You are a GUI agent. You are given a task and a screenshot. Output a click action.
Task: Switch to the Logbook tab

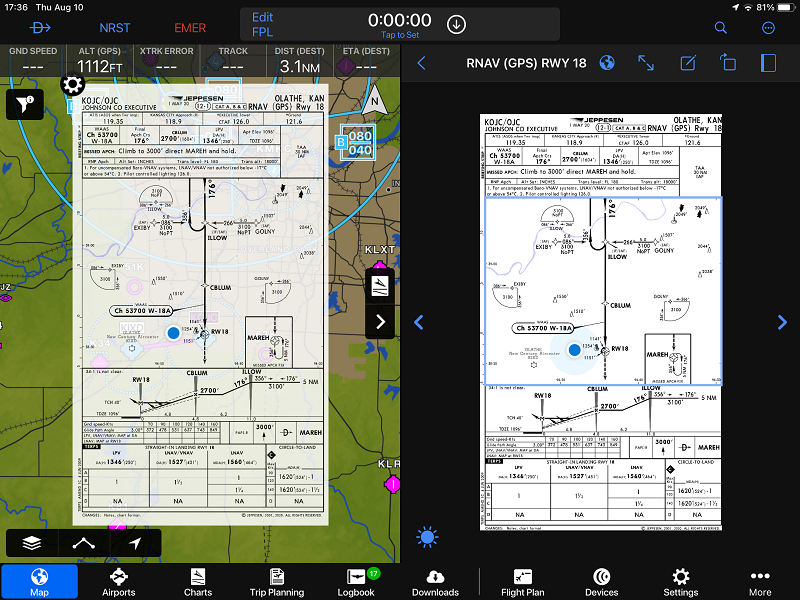356,582
